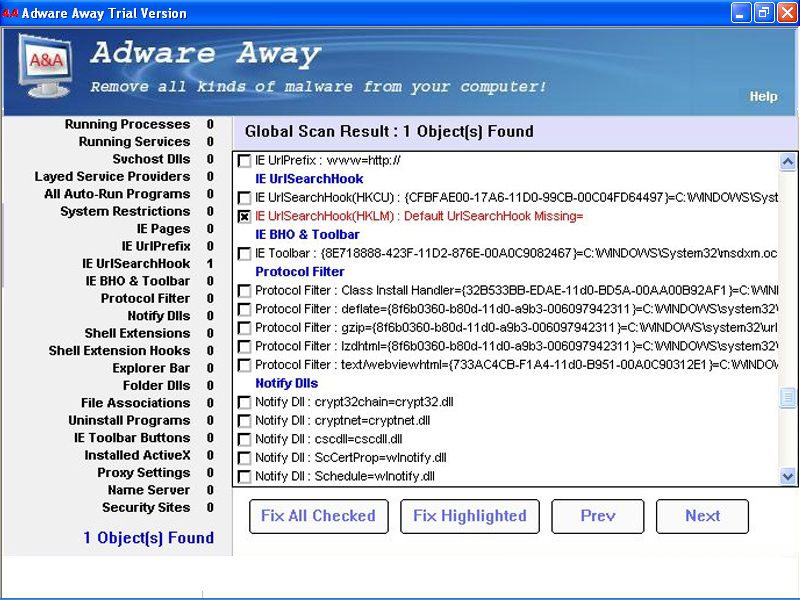Check Notify Dll crypt32chain checkbox

pos(244,402)
